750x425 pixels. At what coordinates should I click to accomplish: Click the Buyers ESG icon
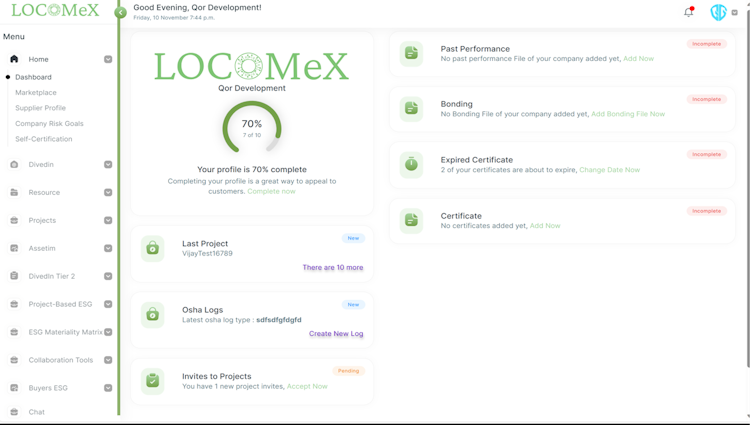pyautogui.click(x=14, y=388)
